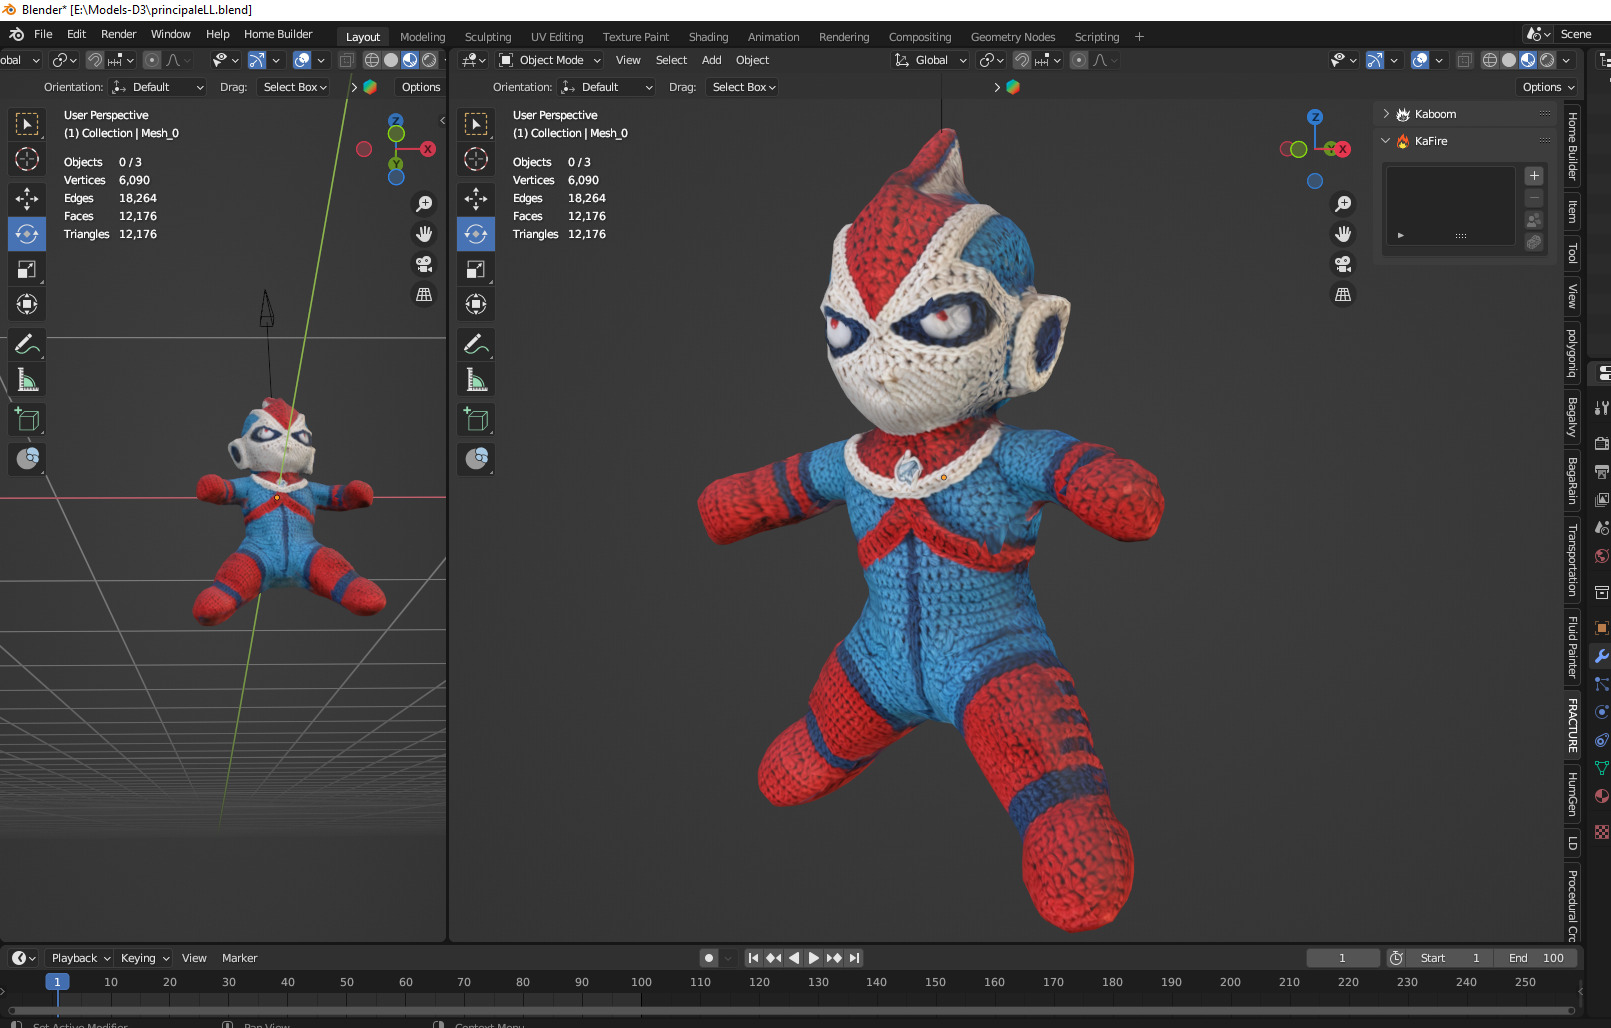Select the Add Cube tool in the right viewport toolbar

pyautogui.click(x=476, y=419)
